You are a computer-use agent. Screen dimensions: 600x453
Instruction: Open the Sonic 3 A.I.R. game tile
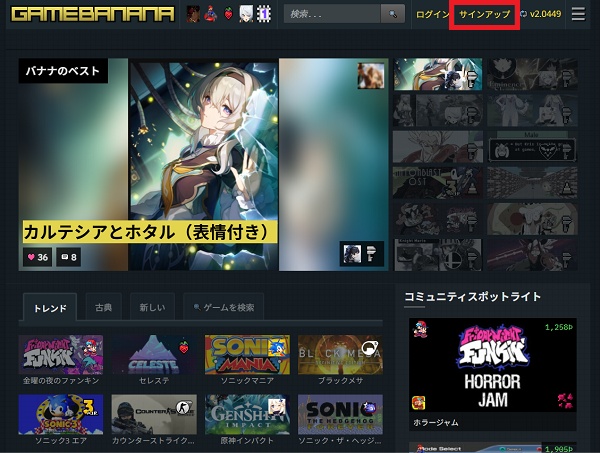(61, 414)
